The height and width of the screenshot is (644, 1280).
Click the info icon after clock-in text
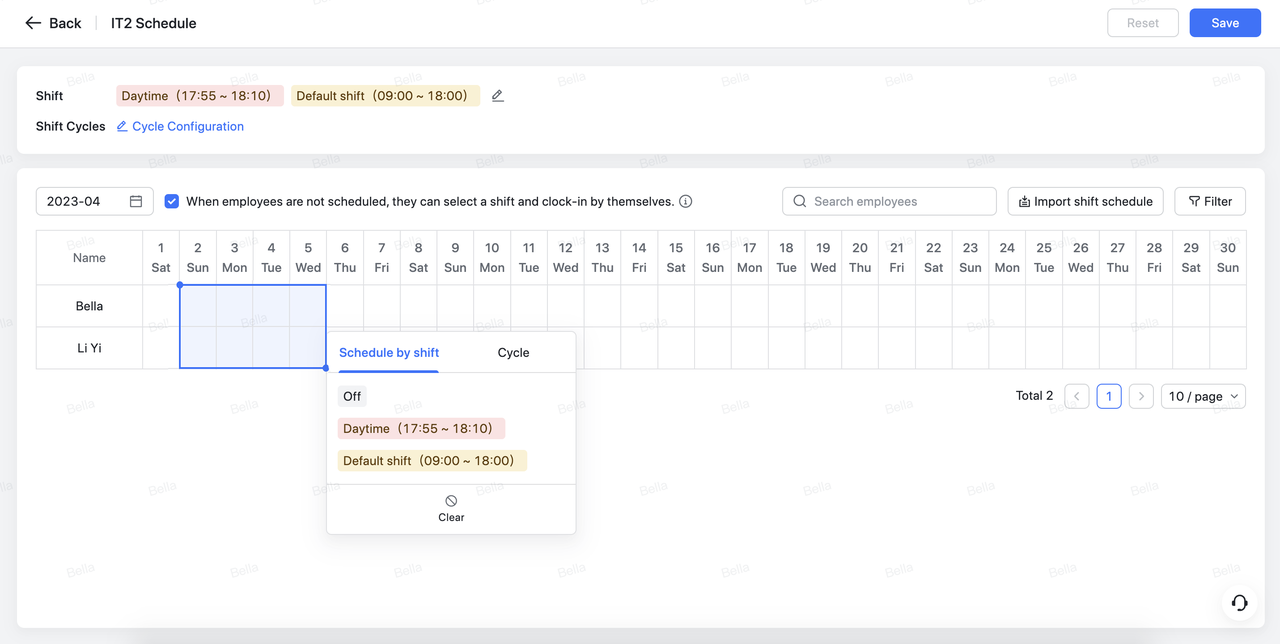pyautogui.click(x=686, y=201)
